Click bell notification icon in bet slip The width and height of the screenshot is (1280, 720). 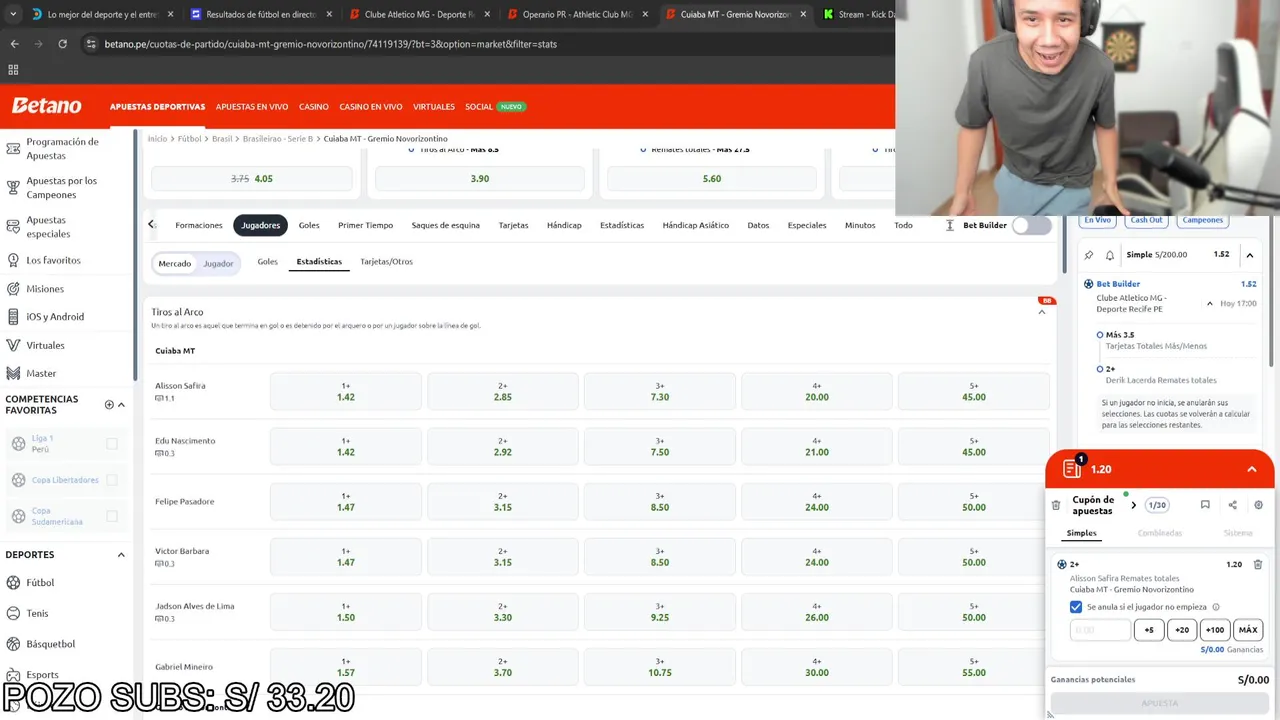click(x=1110, y=255)
